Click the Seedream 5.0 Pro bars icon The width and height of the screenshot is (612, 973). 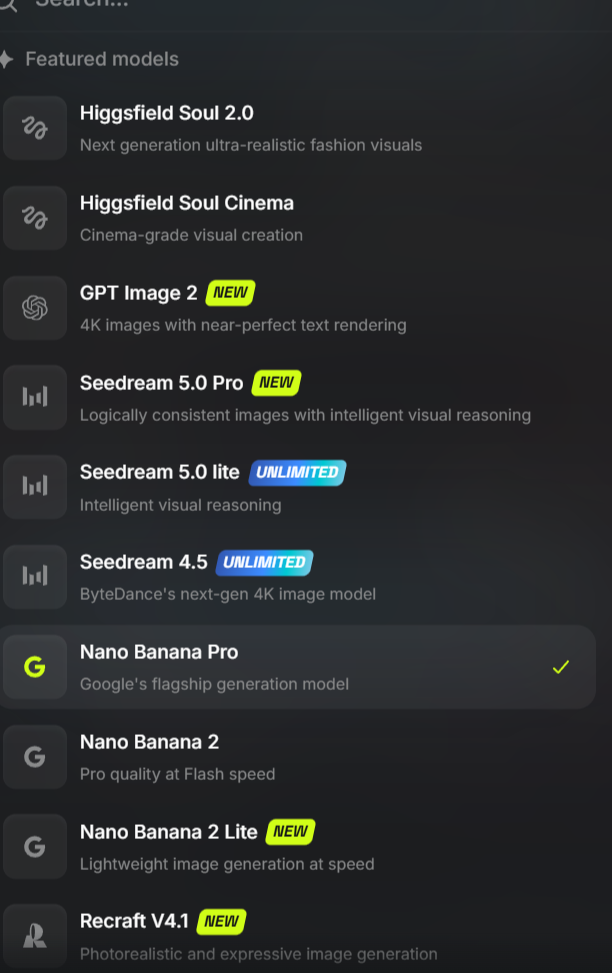(35, 397)
